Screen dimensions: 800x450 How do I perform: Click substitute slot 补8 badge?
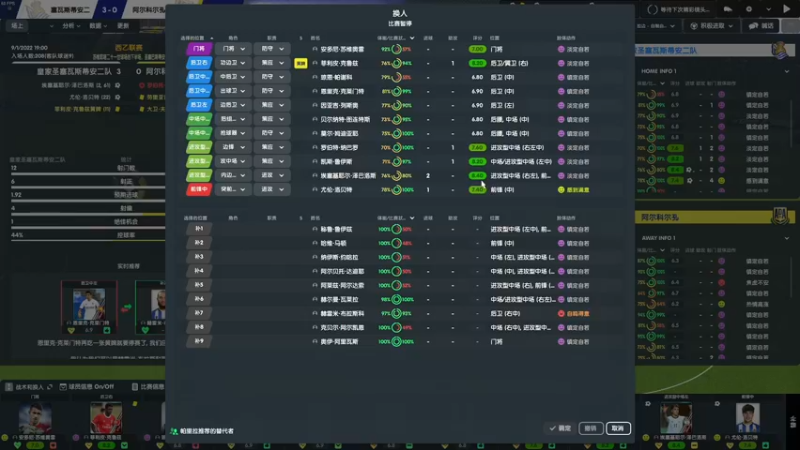(x=198, y=327)
